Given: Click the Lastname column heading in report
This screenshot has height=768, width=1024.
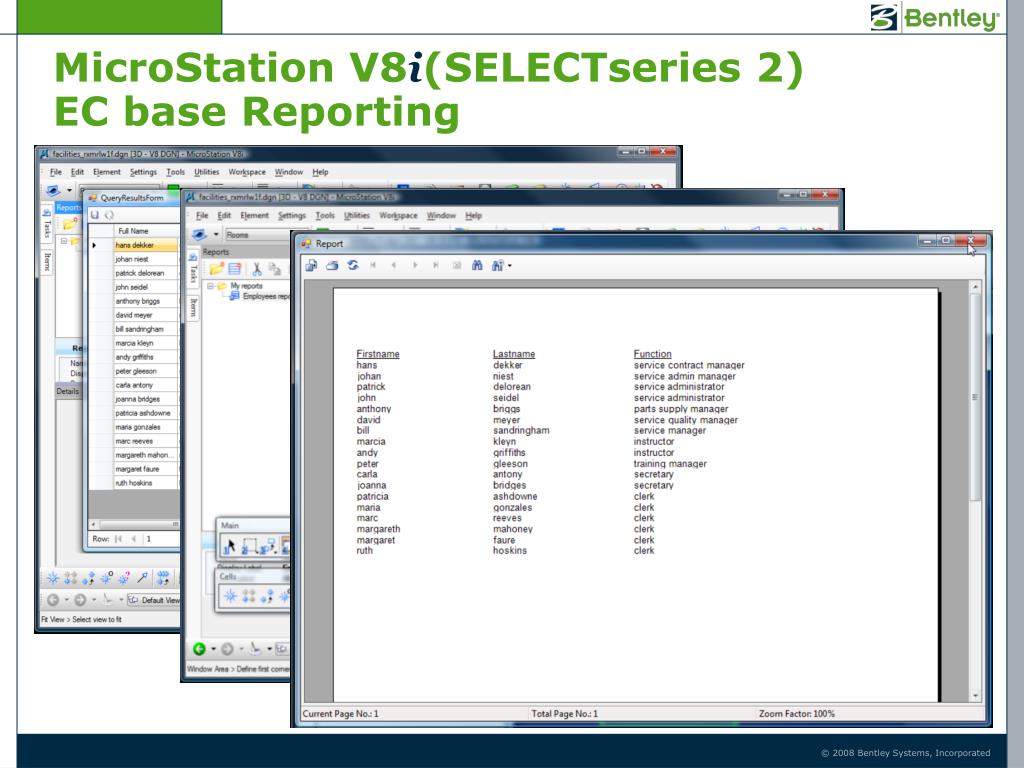Looking at the screenshot, I should coord(514,353).
